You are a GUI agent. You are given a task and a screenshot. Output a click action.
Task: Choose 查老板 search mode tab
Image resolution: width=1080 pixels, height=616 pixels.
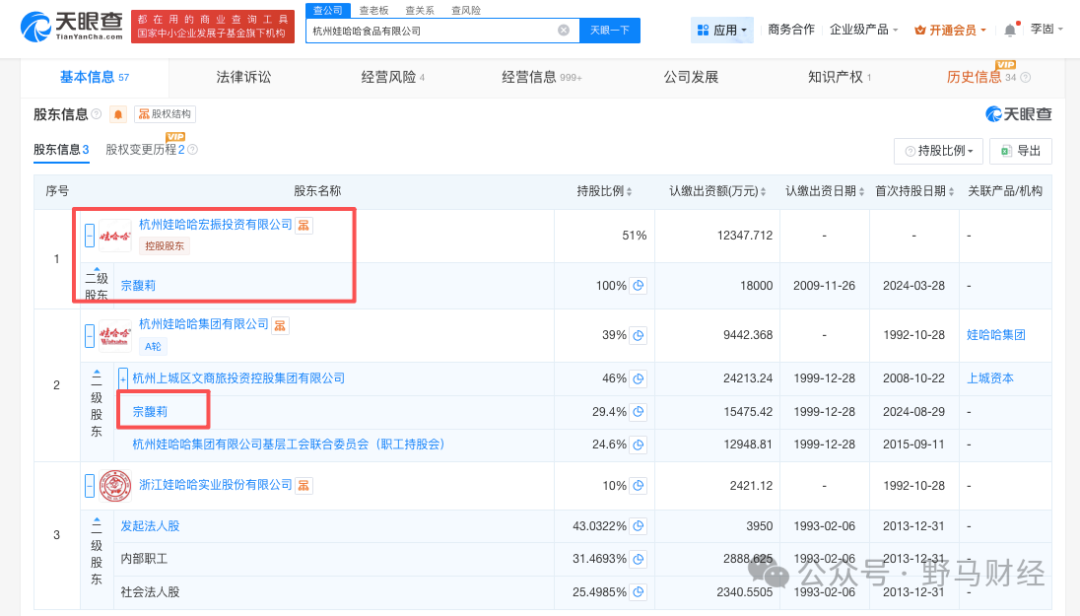[374, 10]
